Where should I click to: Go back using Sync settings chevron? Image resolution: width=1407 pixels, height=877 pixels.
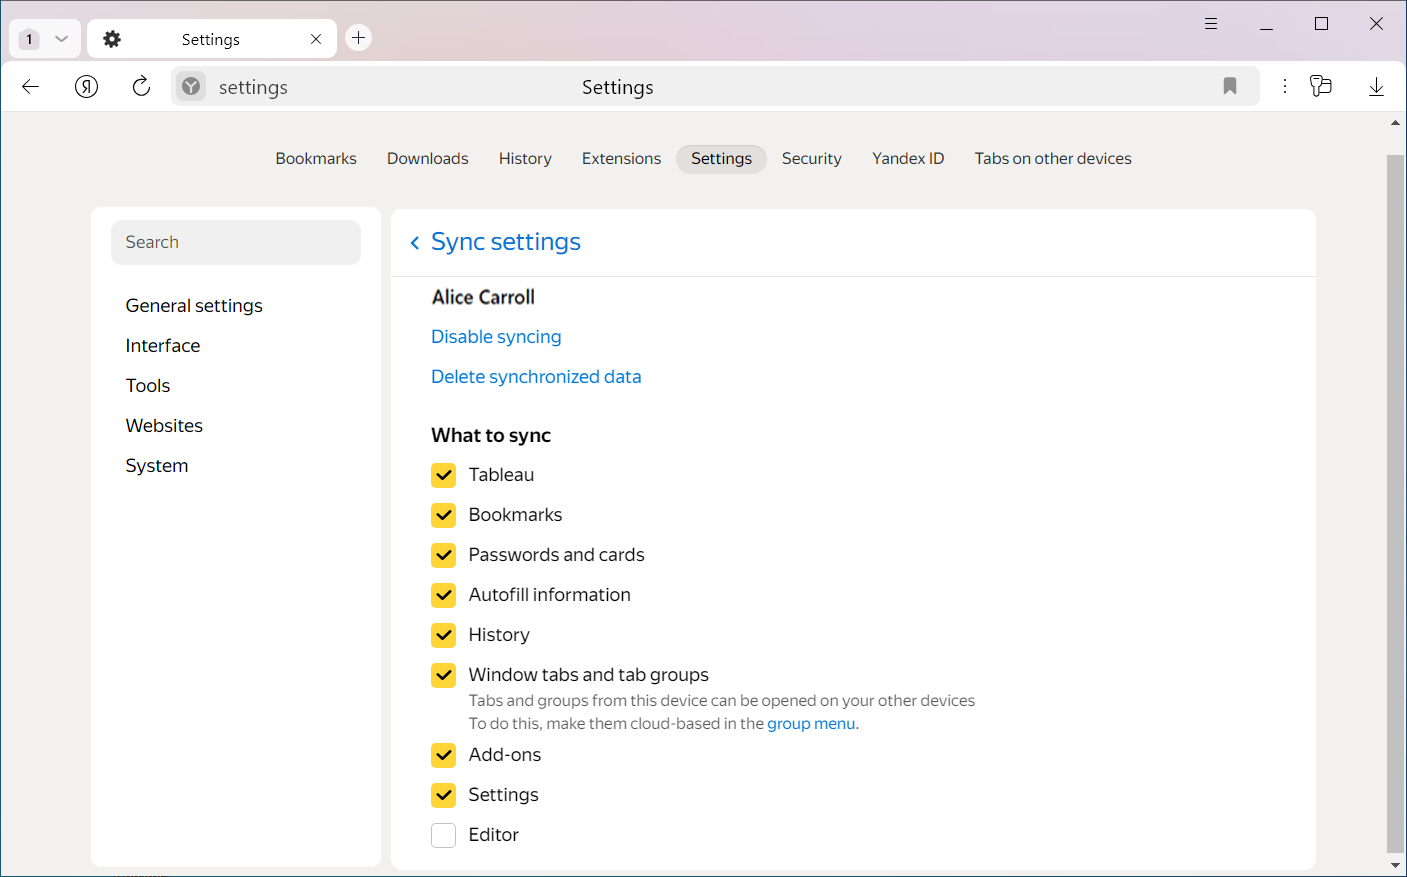point(415,243)
